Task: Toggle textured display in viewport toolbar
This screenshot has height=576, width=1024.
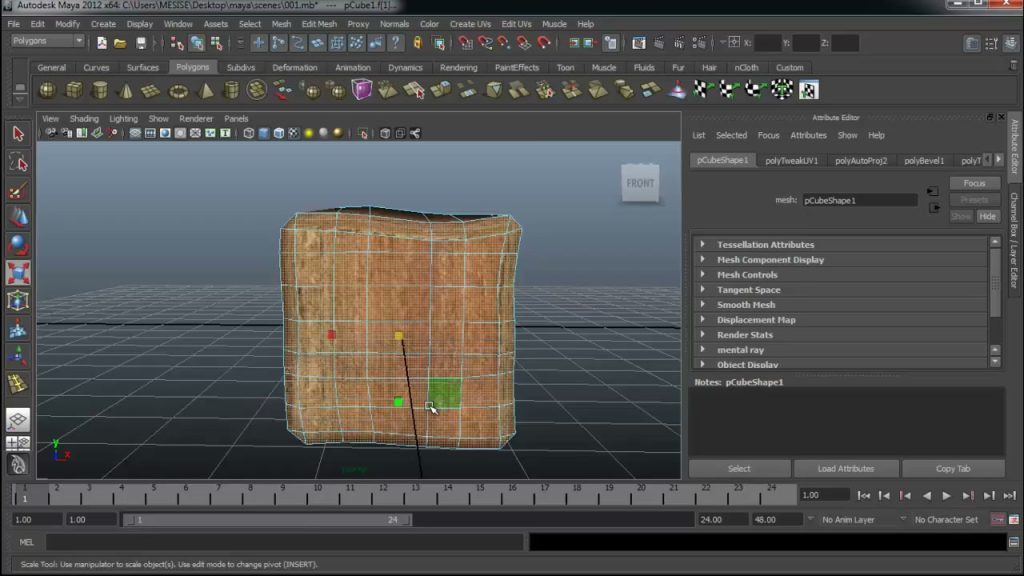Action: pos(294,133)
